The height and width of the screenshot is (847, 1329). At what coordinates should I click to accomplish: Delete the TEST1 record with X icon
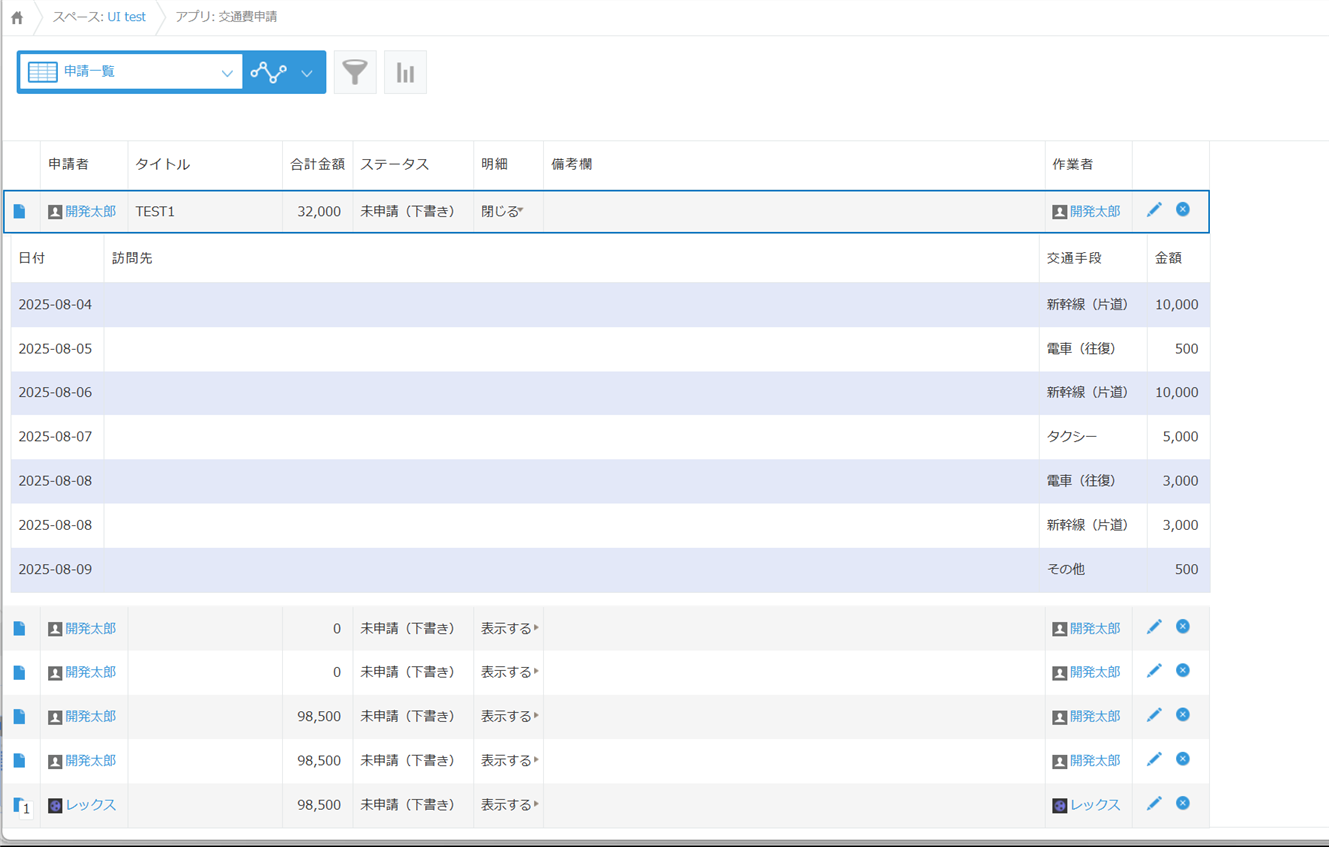click(x=1183, y=210)
